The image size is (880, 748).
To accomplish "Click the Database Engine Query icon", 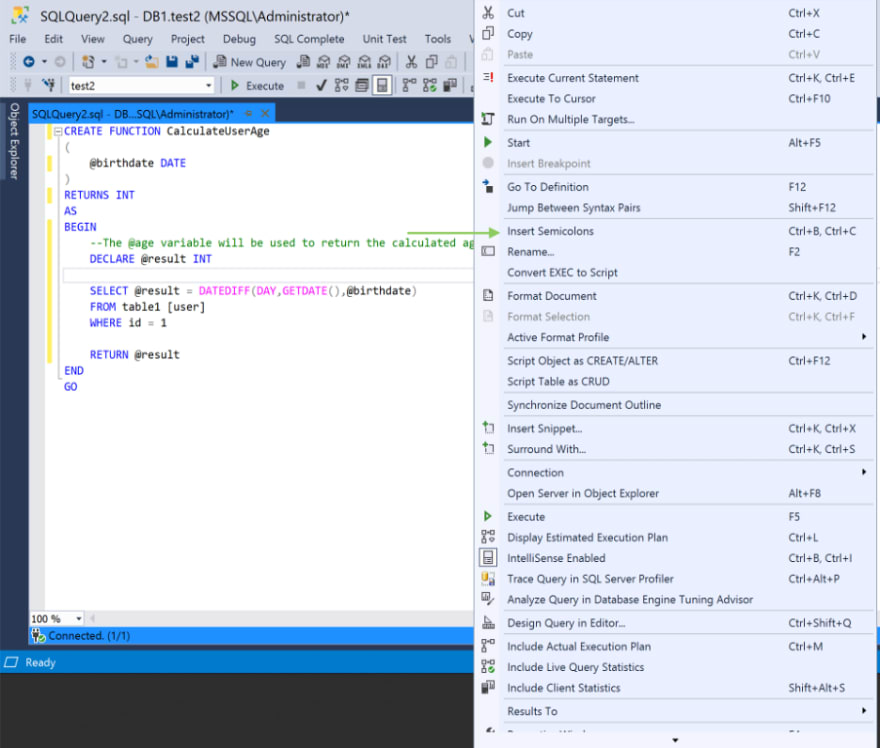I will (x=303, y=62).
